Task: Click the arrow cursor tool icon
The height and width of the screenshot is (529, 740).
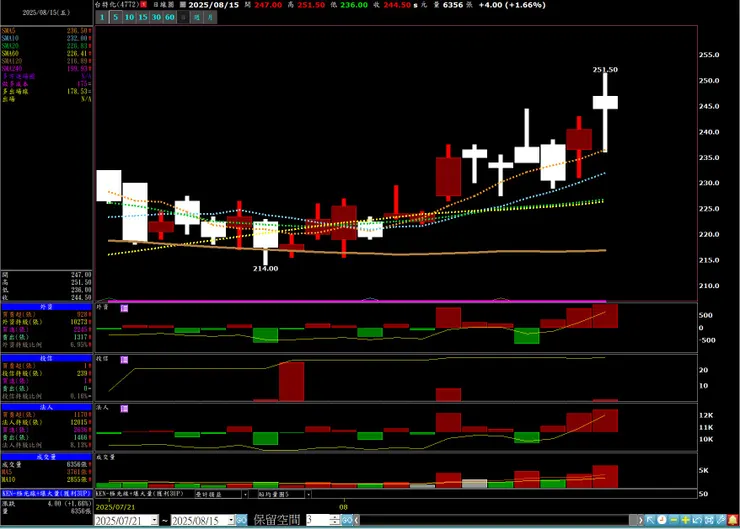Action: click(650, 520)
